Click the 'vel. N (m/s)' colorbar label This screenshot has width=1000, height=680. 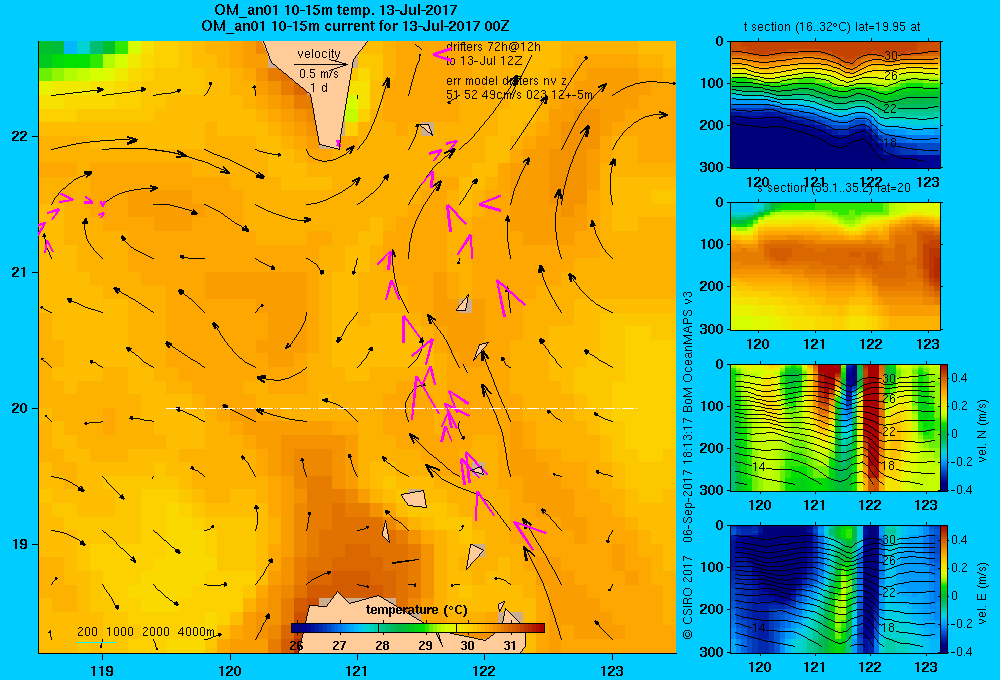tap(983, 430)
